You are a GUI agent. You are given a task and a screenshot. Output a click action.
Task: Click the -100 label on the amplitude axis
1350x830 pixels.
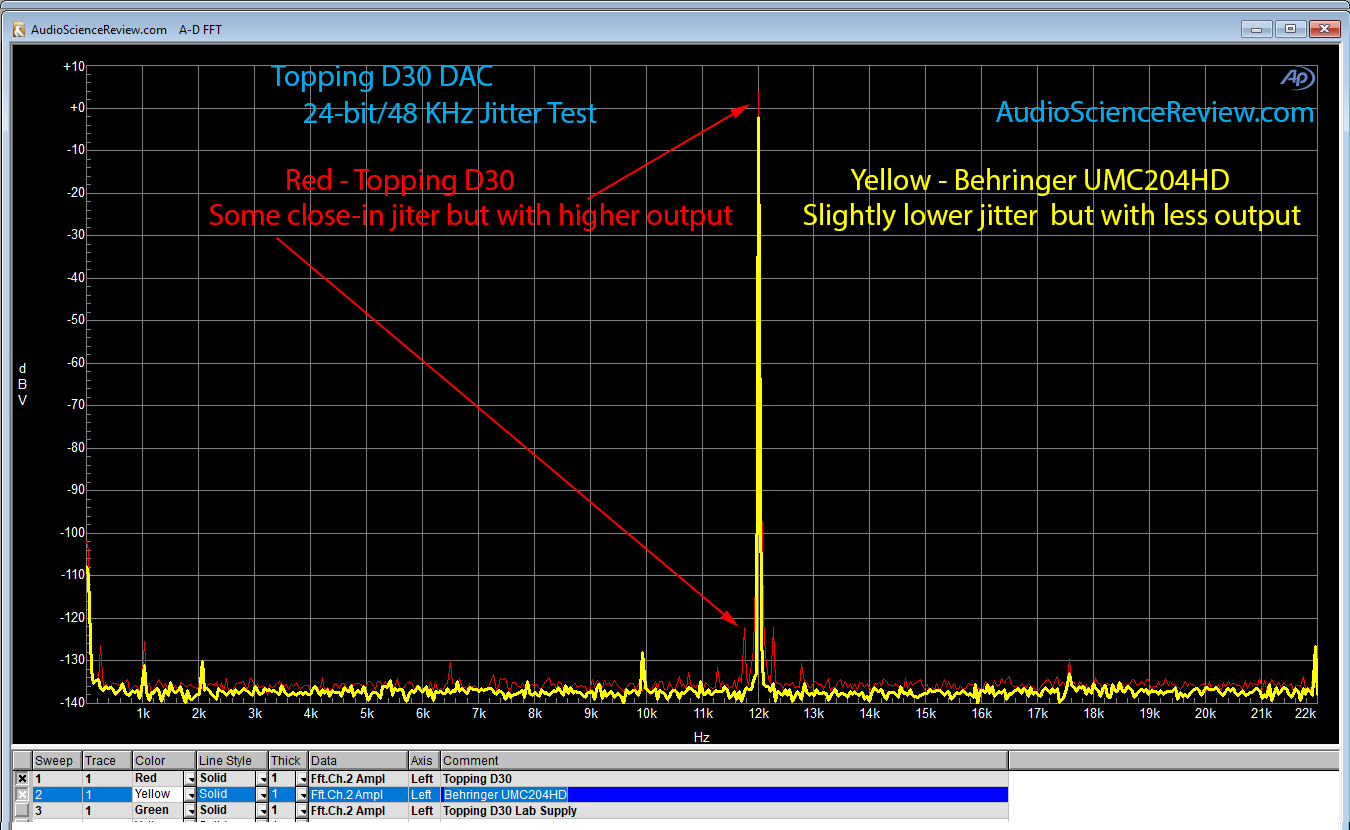click(x=71, y=532)
